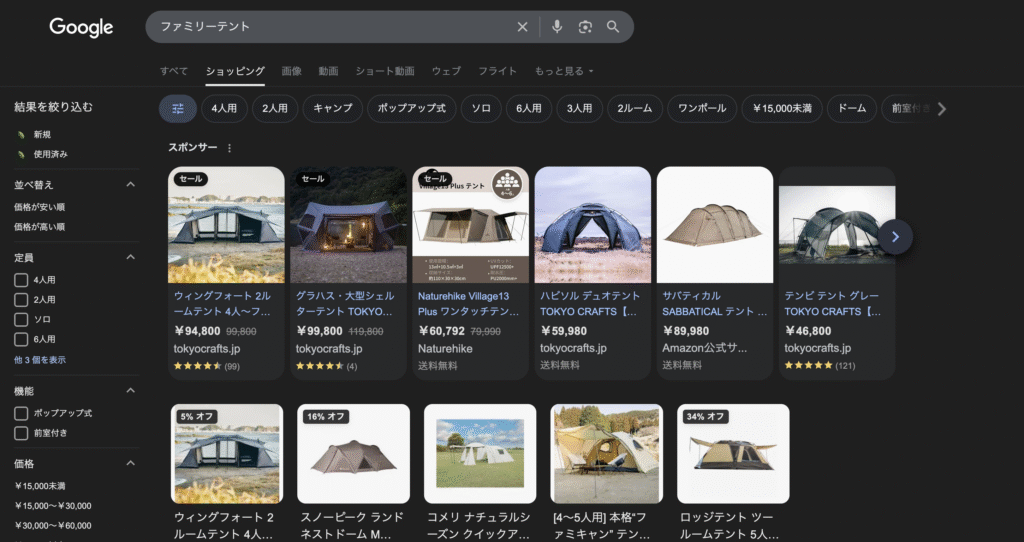Open テンビ テント グレー product thumbnail

click(837, 225)
